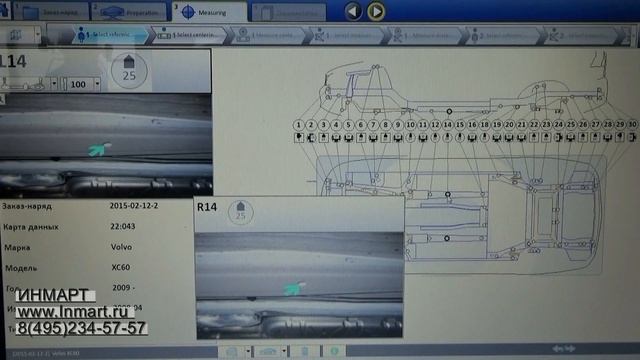Select the '1 Measure points' workflow step
The image size is (640, 360).
coord(269,35)
